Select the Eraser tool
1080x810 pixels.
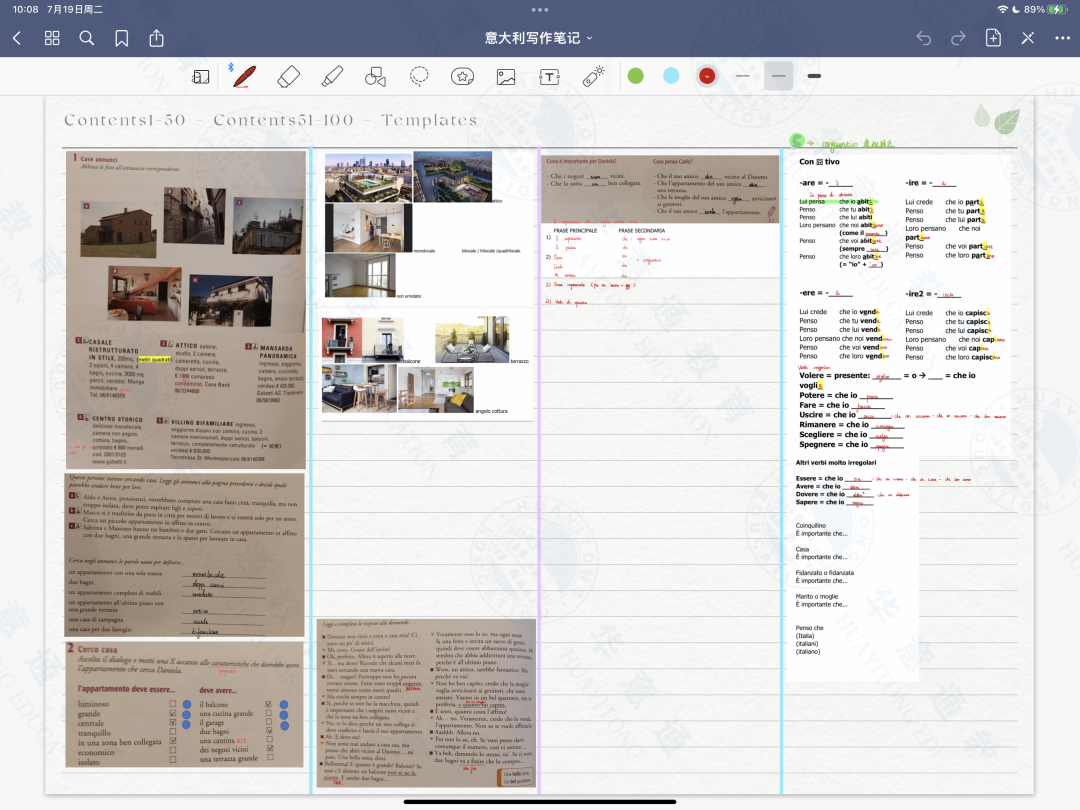click(289, 76)
